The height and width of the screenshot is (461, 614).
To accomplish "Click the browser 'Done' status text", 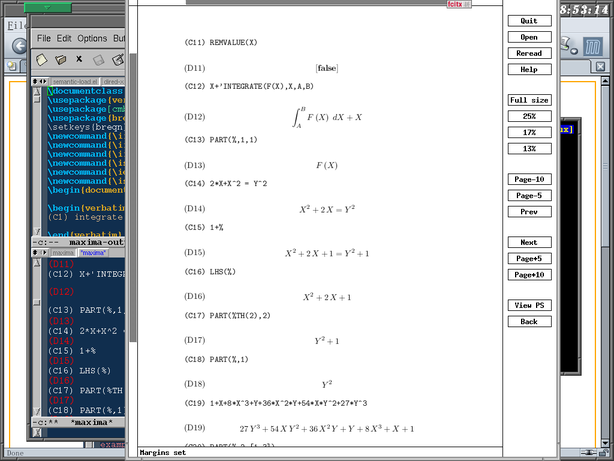I will (15, 453).
